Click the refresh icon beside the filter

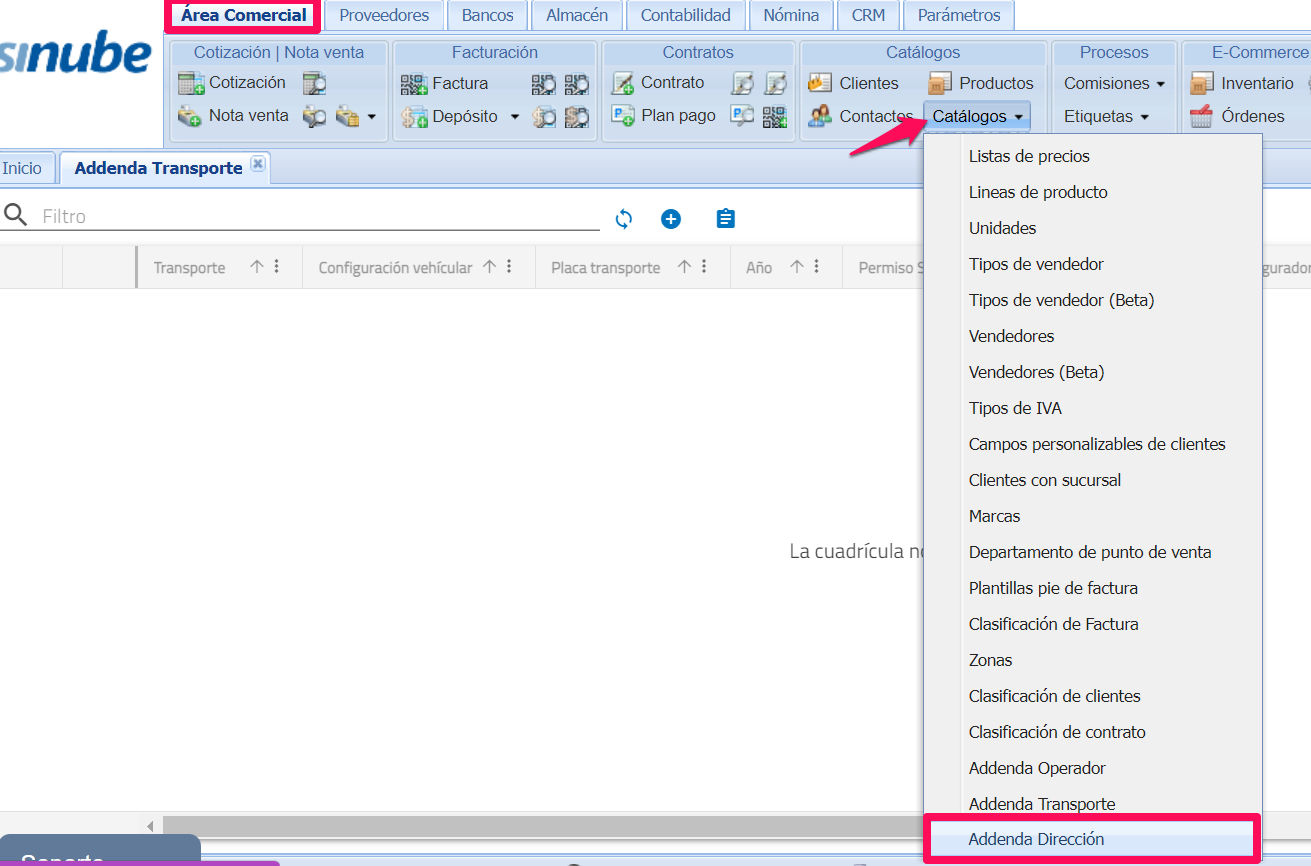tap(624, 219)
